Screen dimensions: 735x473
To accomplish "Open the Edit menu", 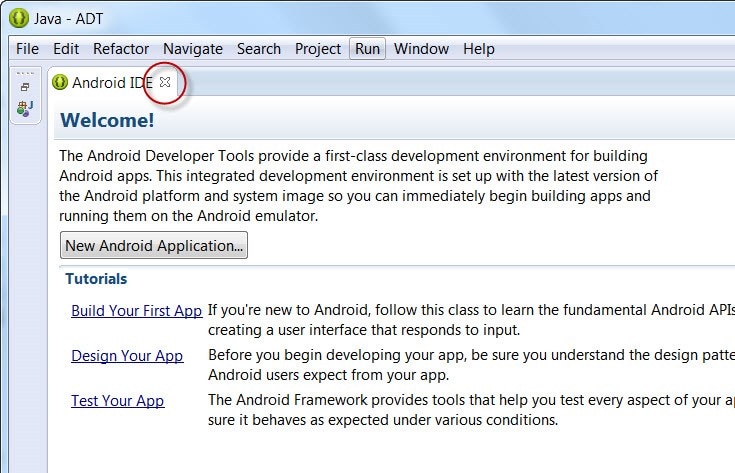I will (x=66, y=49).
